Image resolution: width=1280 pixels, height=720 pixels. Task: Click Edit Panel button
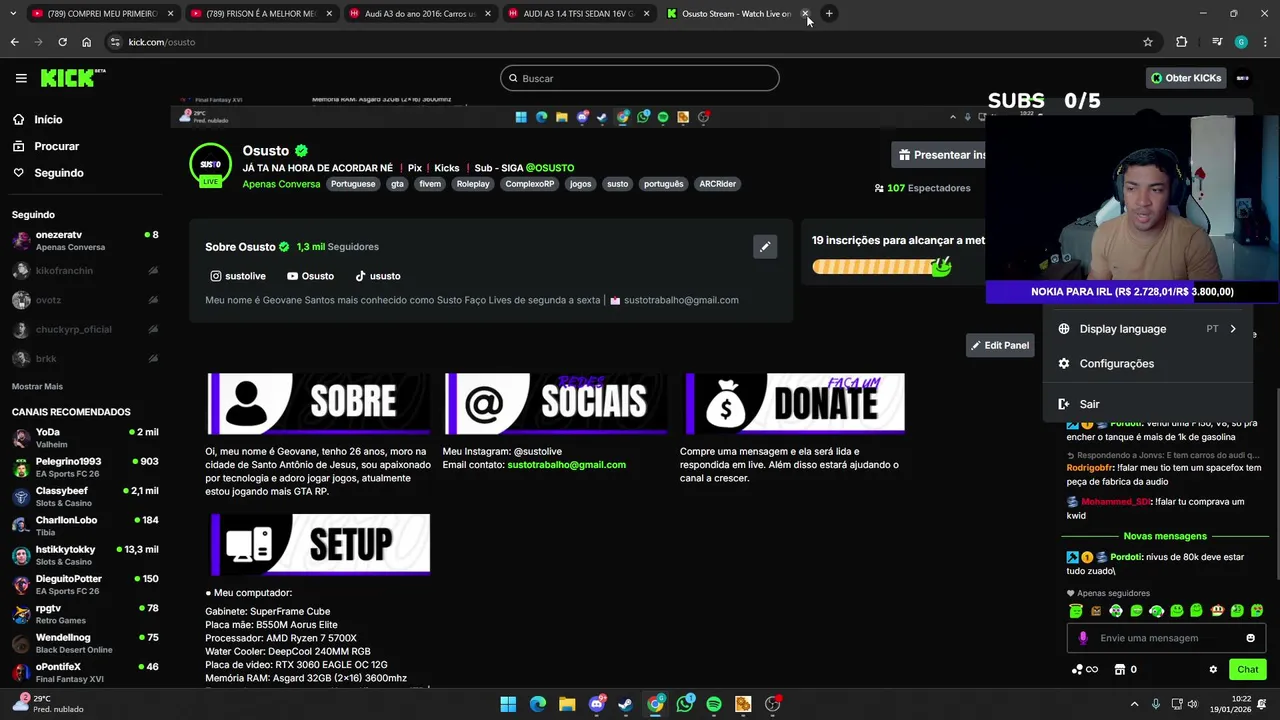point(1000,346)
